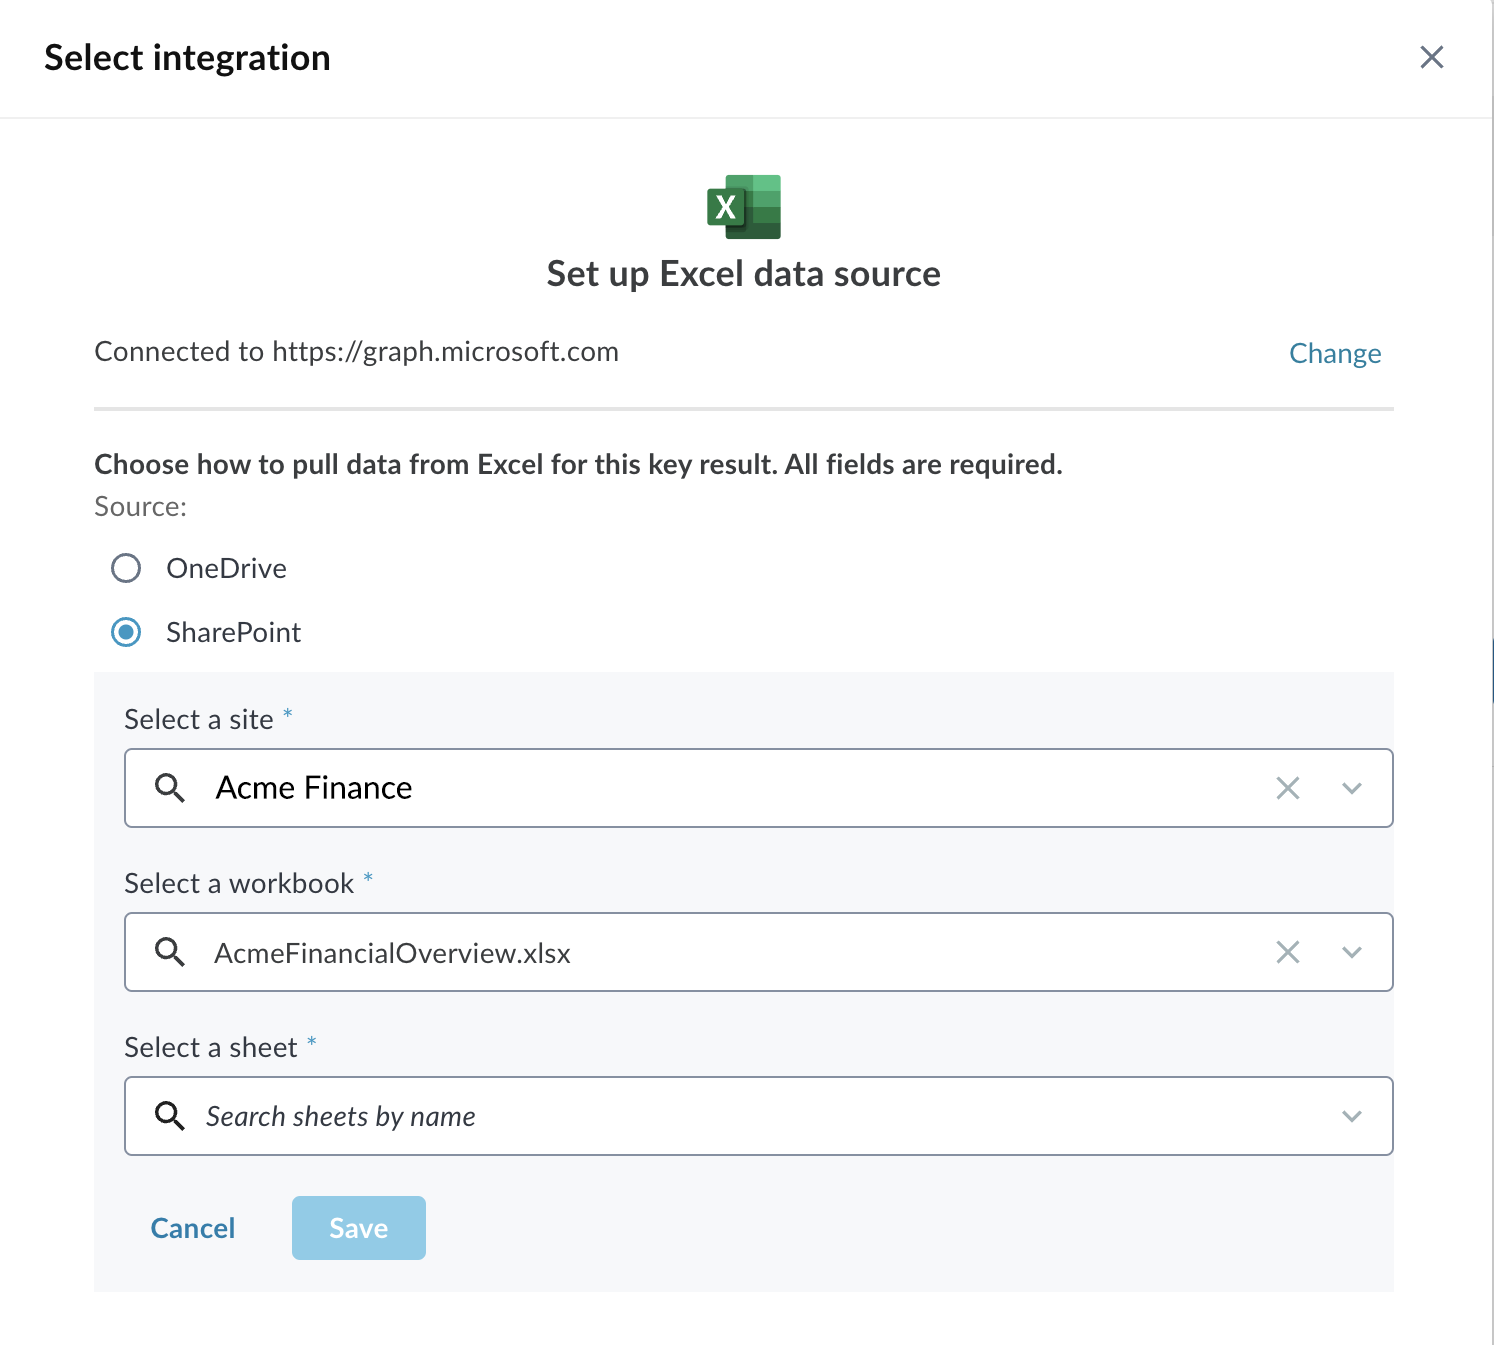Clear the Acme Finance site selection
The height and width of the screenshot is (1345, 1494).
tap(1288, 788)
